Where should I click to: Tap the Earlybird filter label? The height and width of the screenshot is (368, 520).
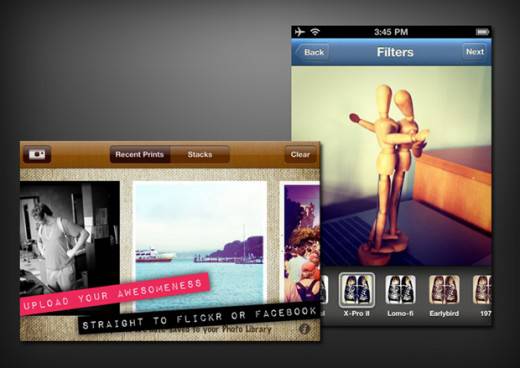444,313
